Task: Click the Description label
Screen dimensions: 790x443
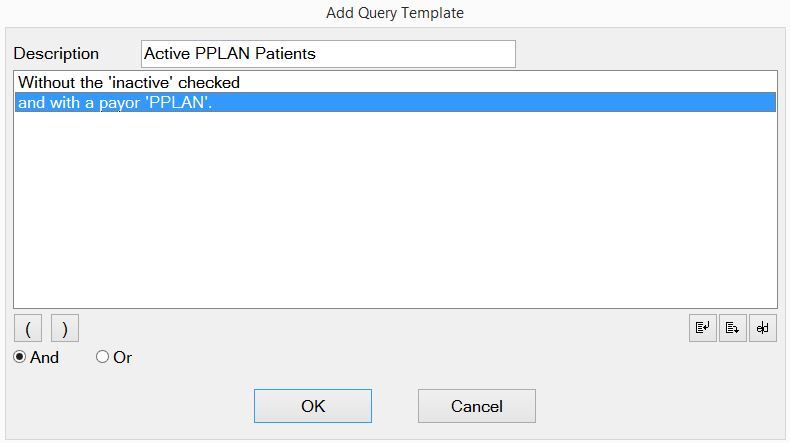Action: [x=56, y=54]
